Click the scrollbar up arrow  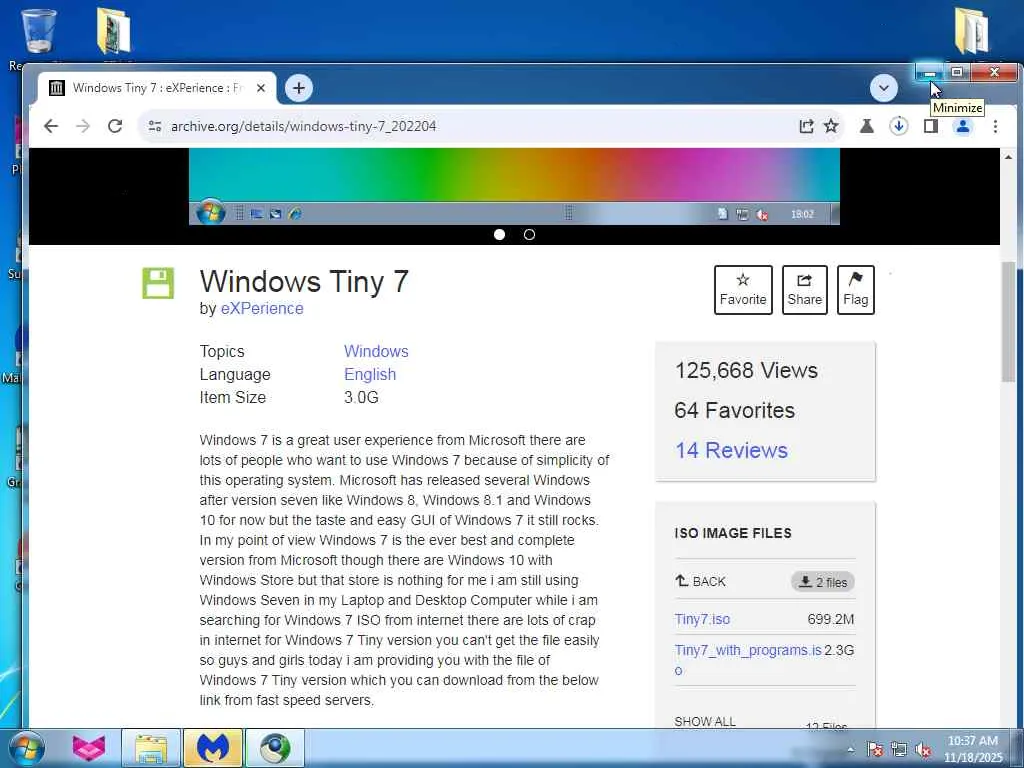[1008, 157]
